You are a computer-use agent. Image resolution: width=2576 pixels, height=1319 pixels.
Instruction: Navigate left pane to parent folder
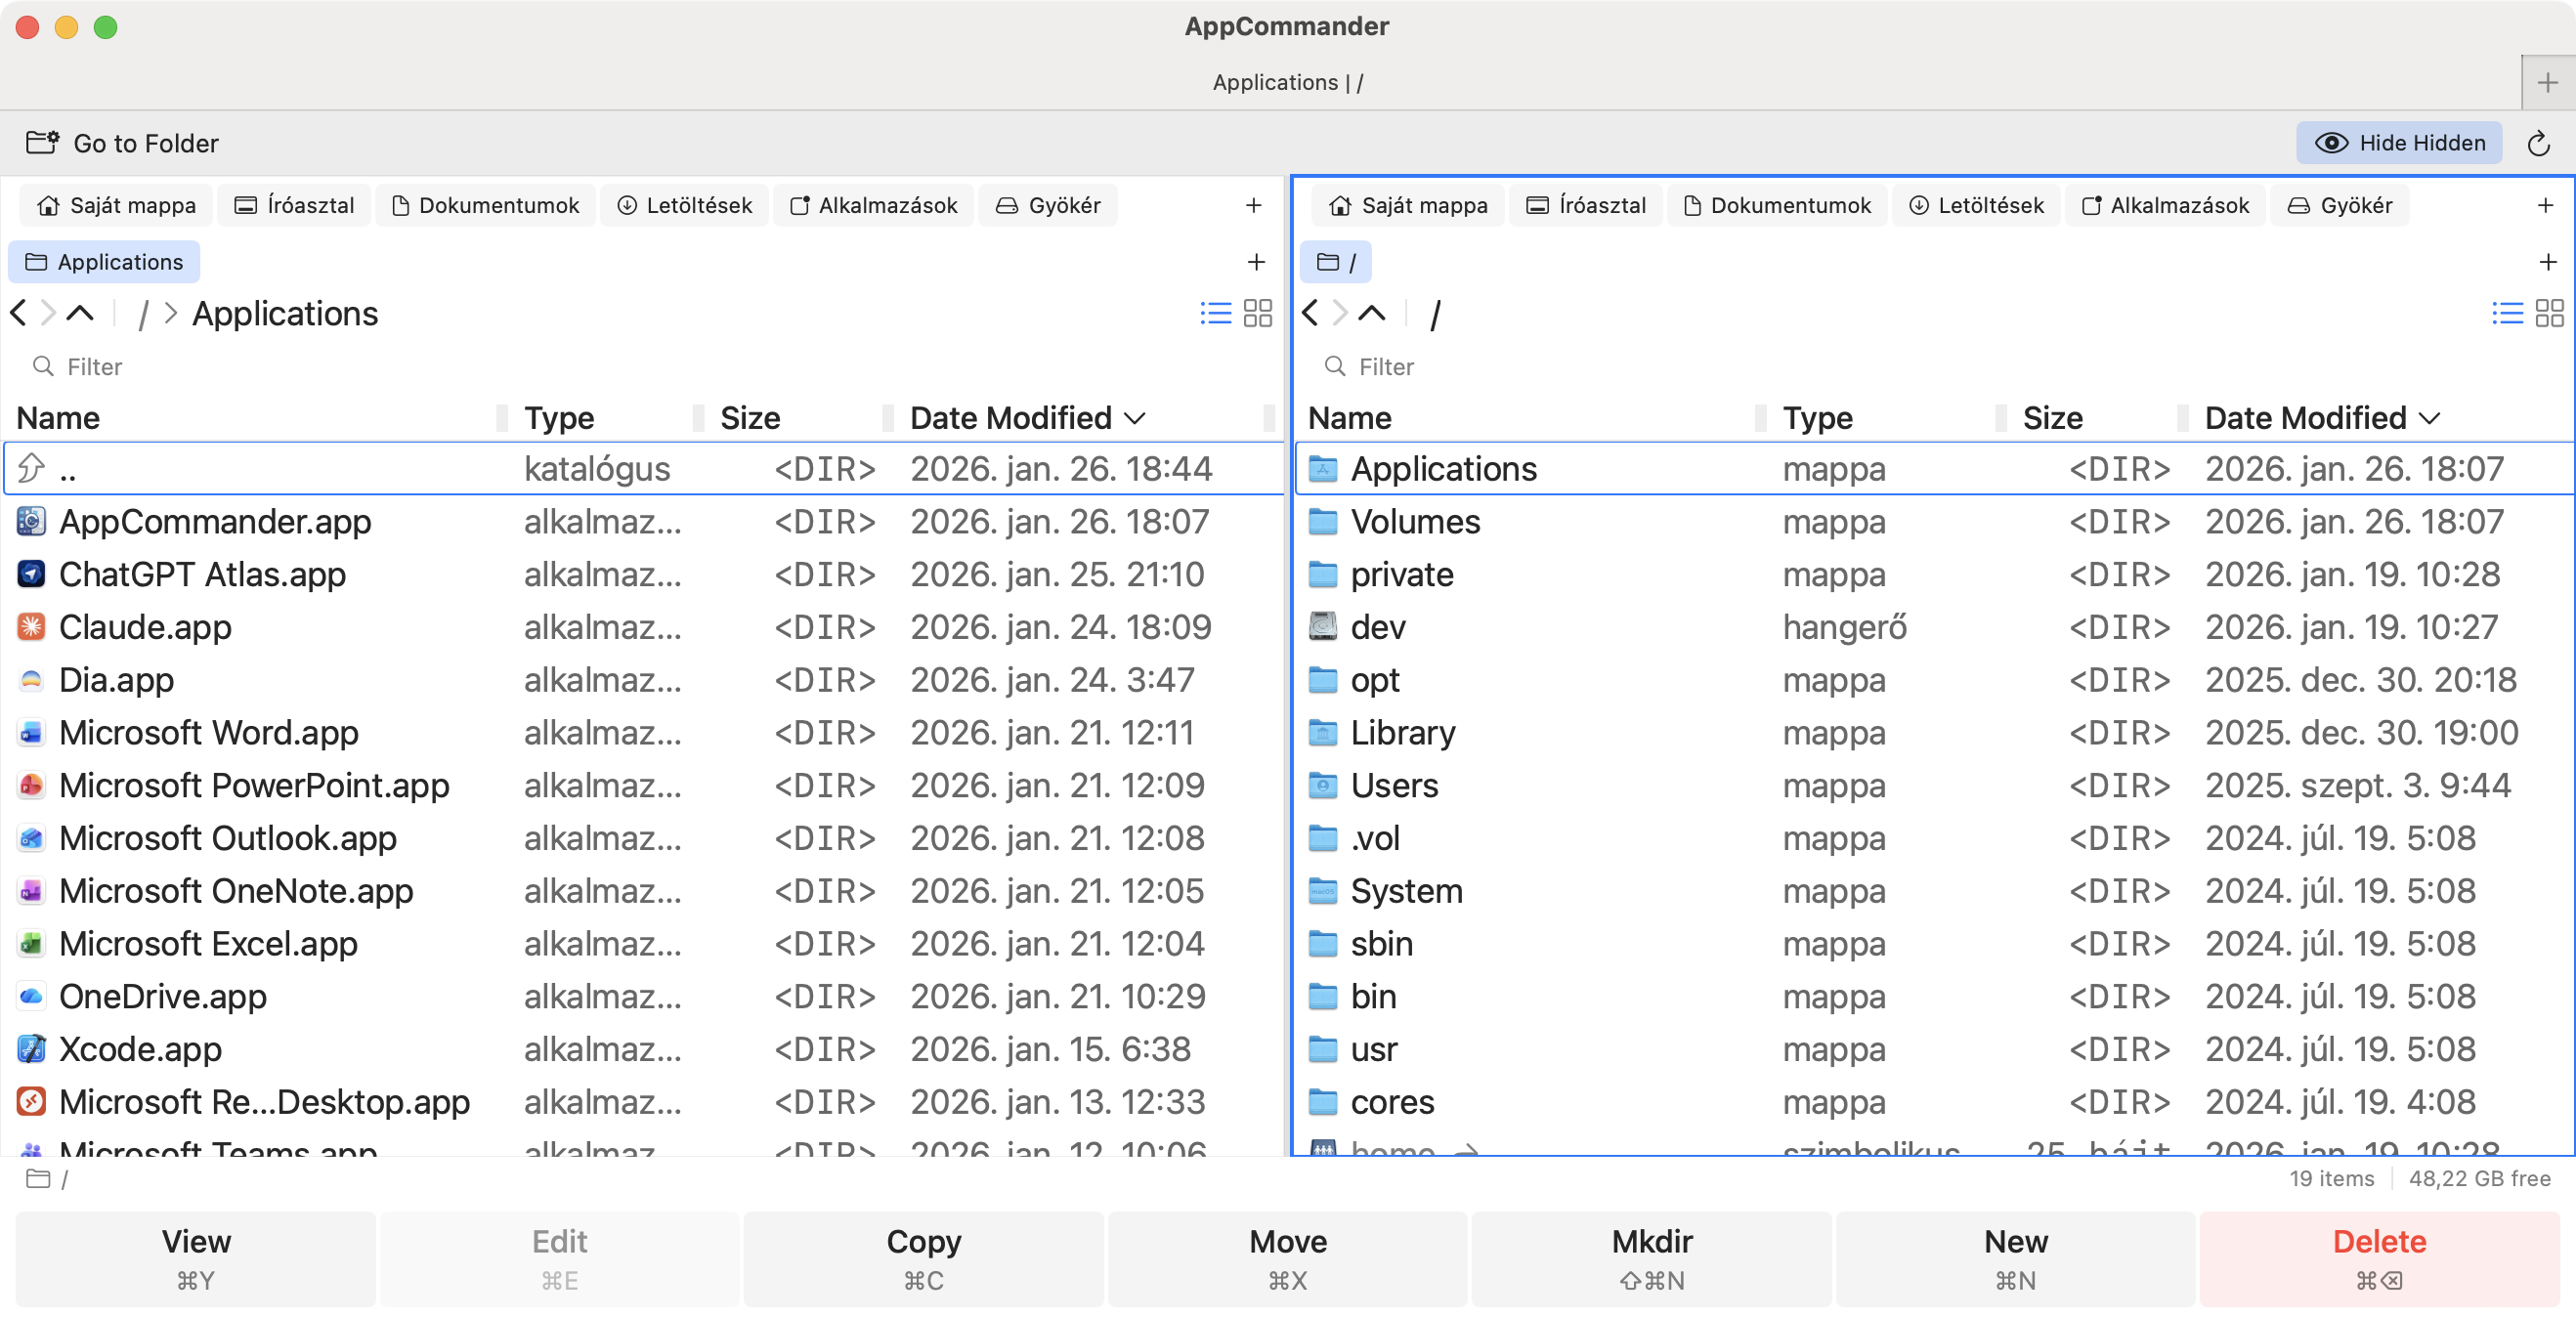click(81, 313)
